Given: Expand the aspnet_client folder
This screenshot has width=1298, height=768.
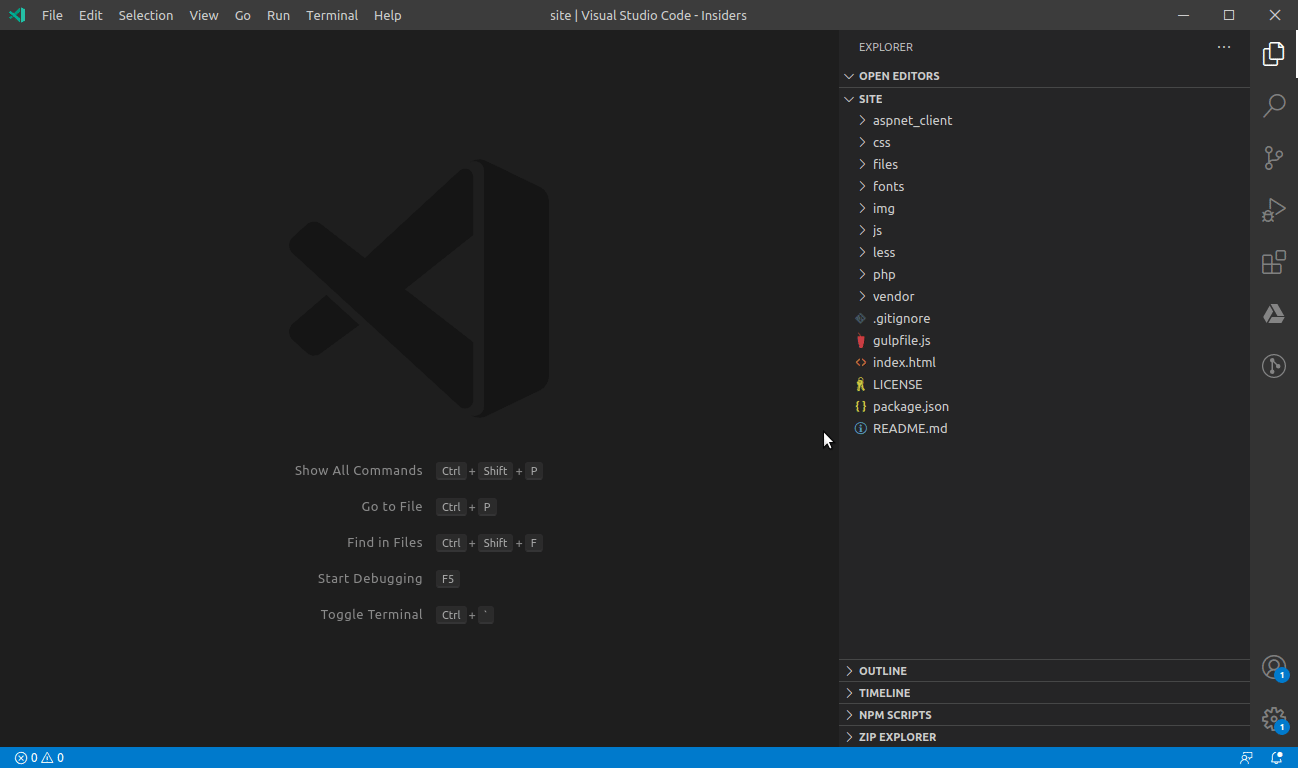Looking at the screenshot, I should [911, 120].
